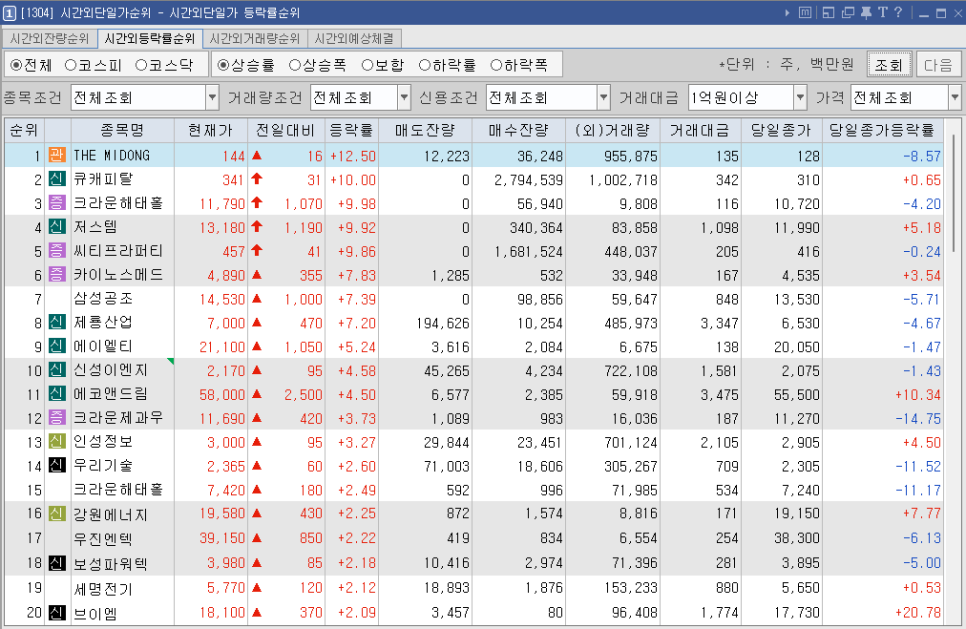Click the green 신 badge beside 강원에너지
The height and width of the screenshot is (629, 966).
(57, 513)
